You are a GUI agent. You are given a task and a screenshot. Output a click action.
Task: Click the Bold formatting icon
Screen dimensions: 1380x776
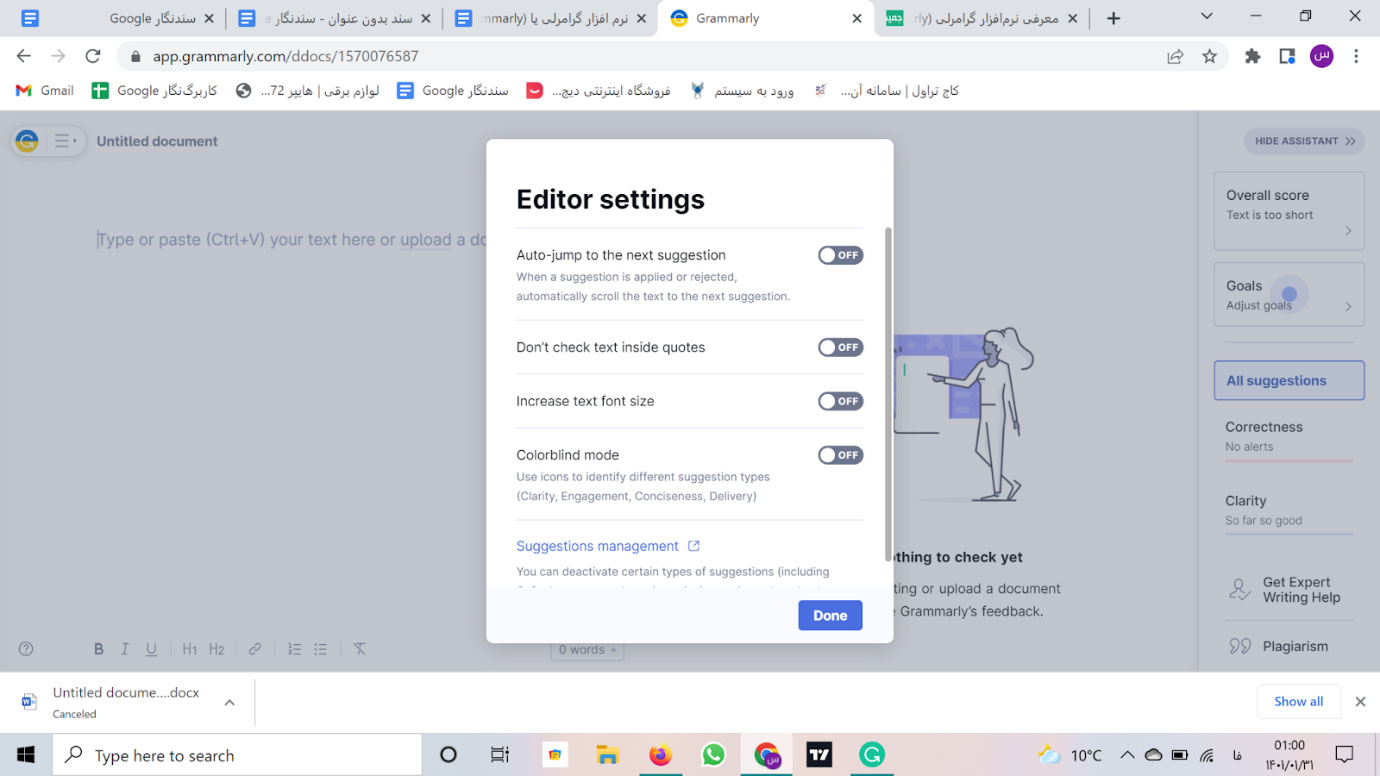tap(98, 649)
